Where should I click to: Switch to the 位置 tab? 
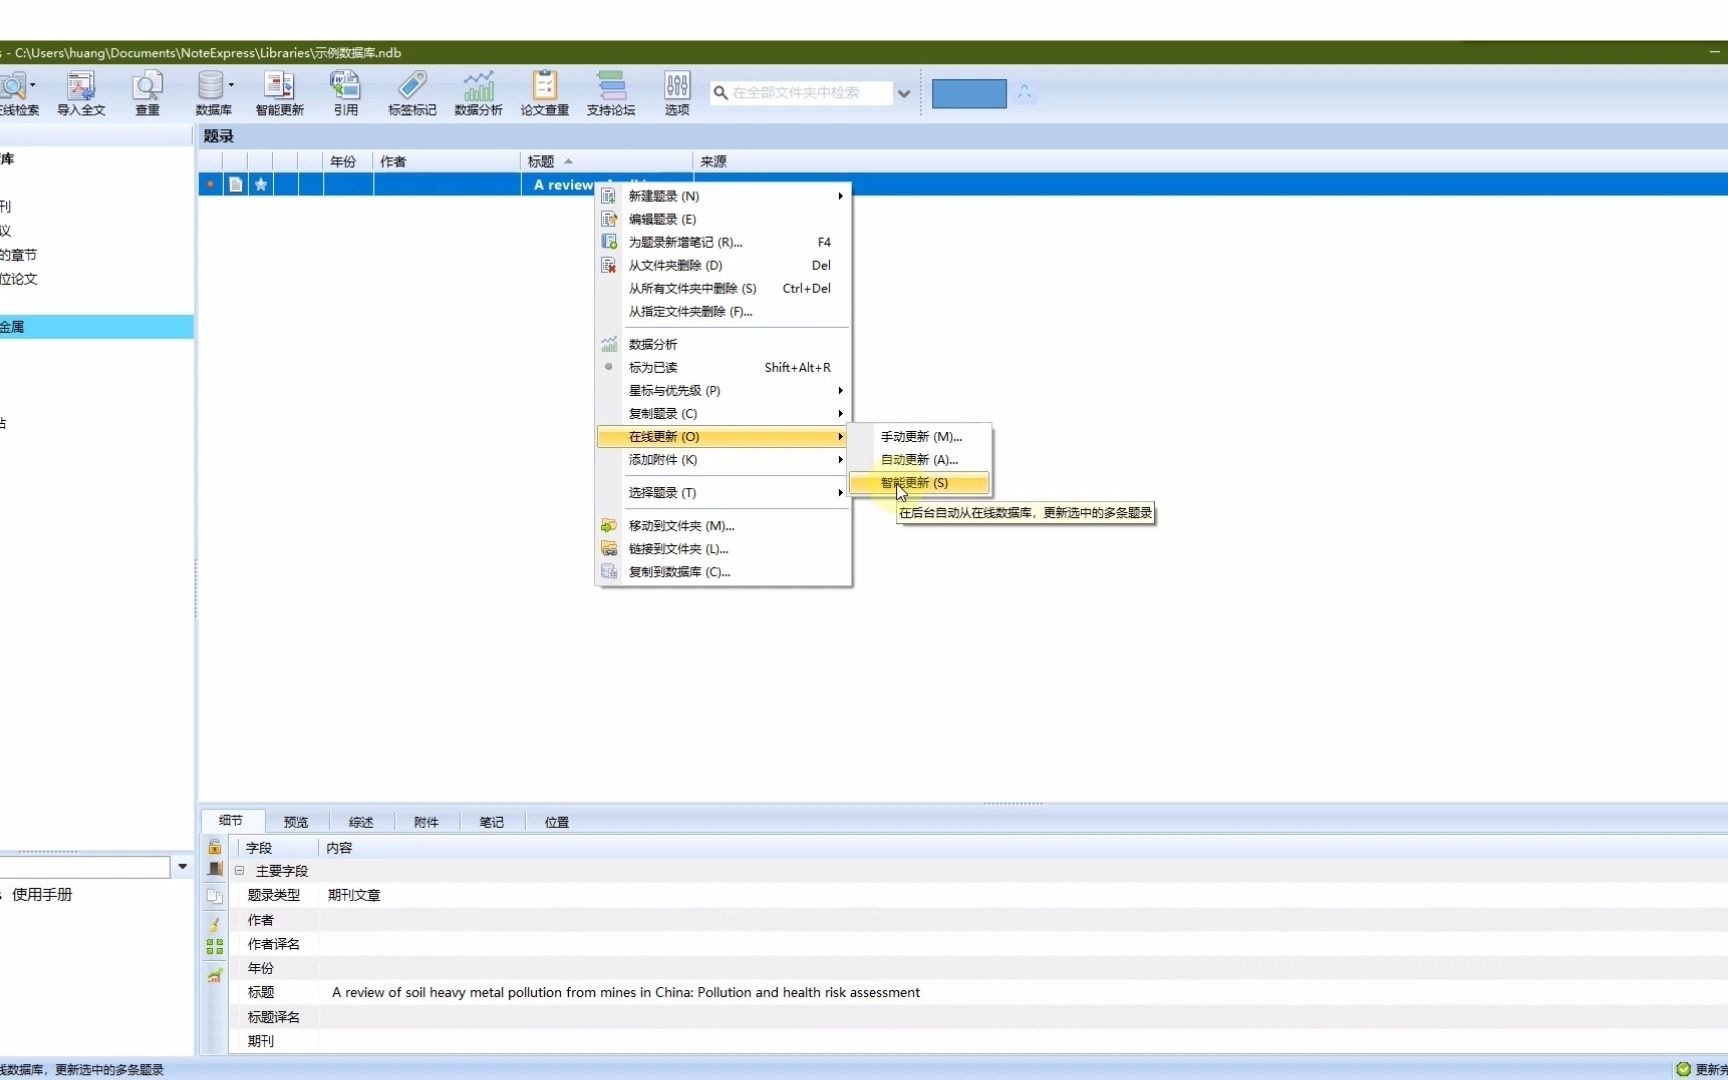pos(557,822)
